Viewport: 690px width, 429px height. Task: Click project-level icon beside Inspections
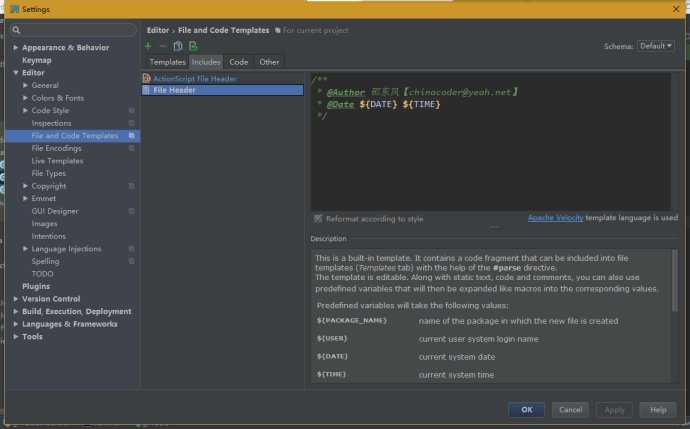pos(132,123)
